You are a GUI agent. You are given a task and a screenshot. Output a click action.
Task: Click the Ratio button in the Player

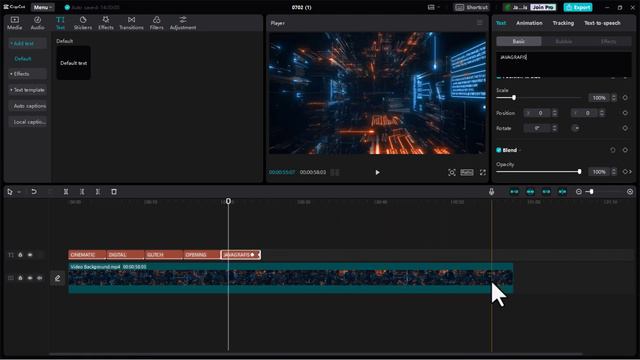pyautogui.click(x=467, y=172)
